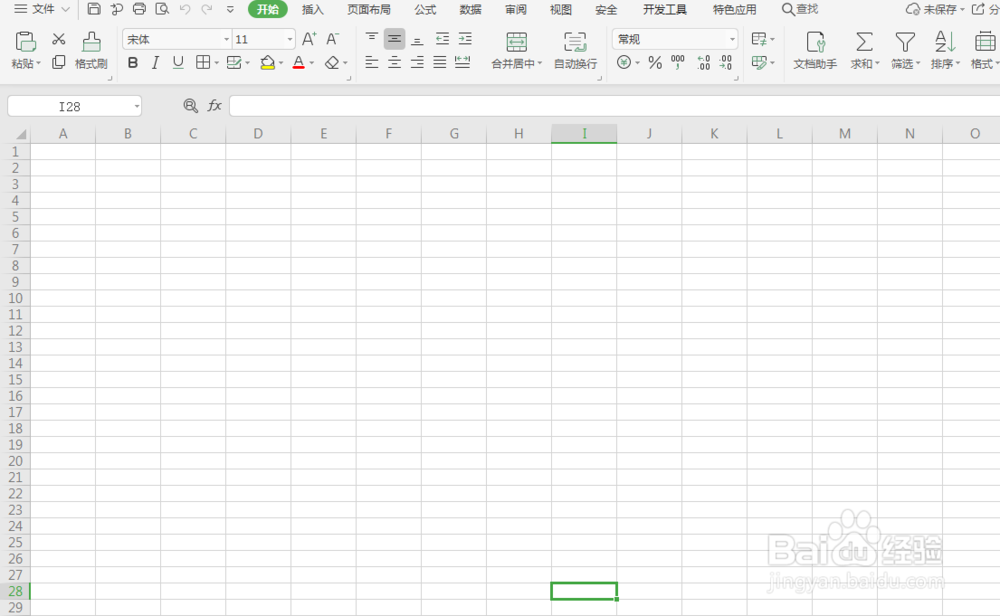Click the Print icon in the quick toolbar
The width and height of the screenshot is (1000, 616).
(x=139, y=9)
